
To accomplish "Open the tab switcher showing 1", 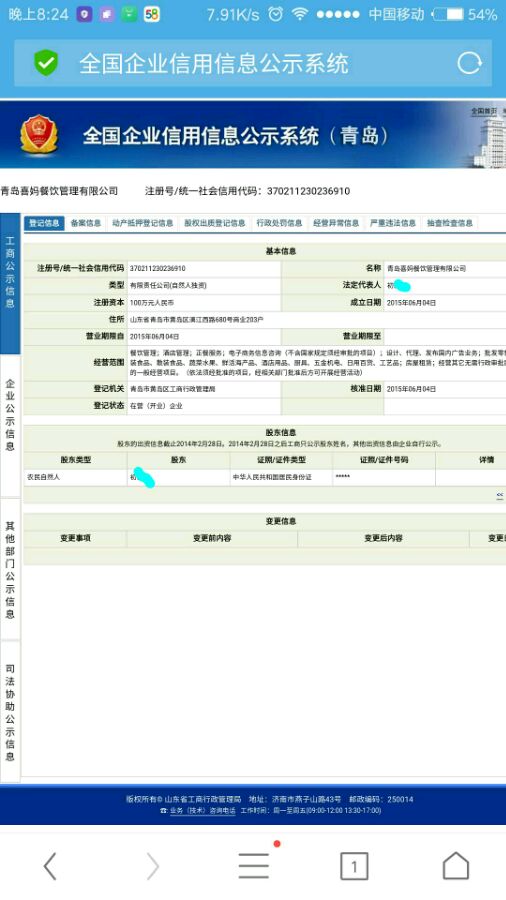I will click(x=354, y=866).
